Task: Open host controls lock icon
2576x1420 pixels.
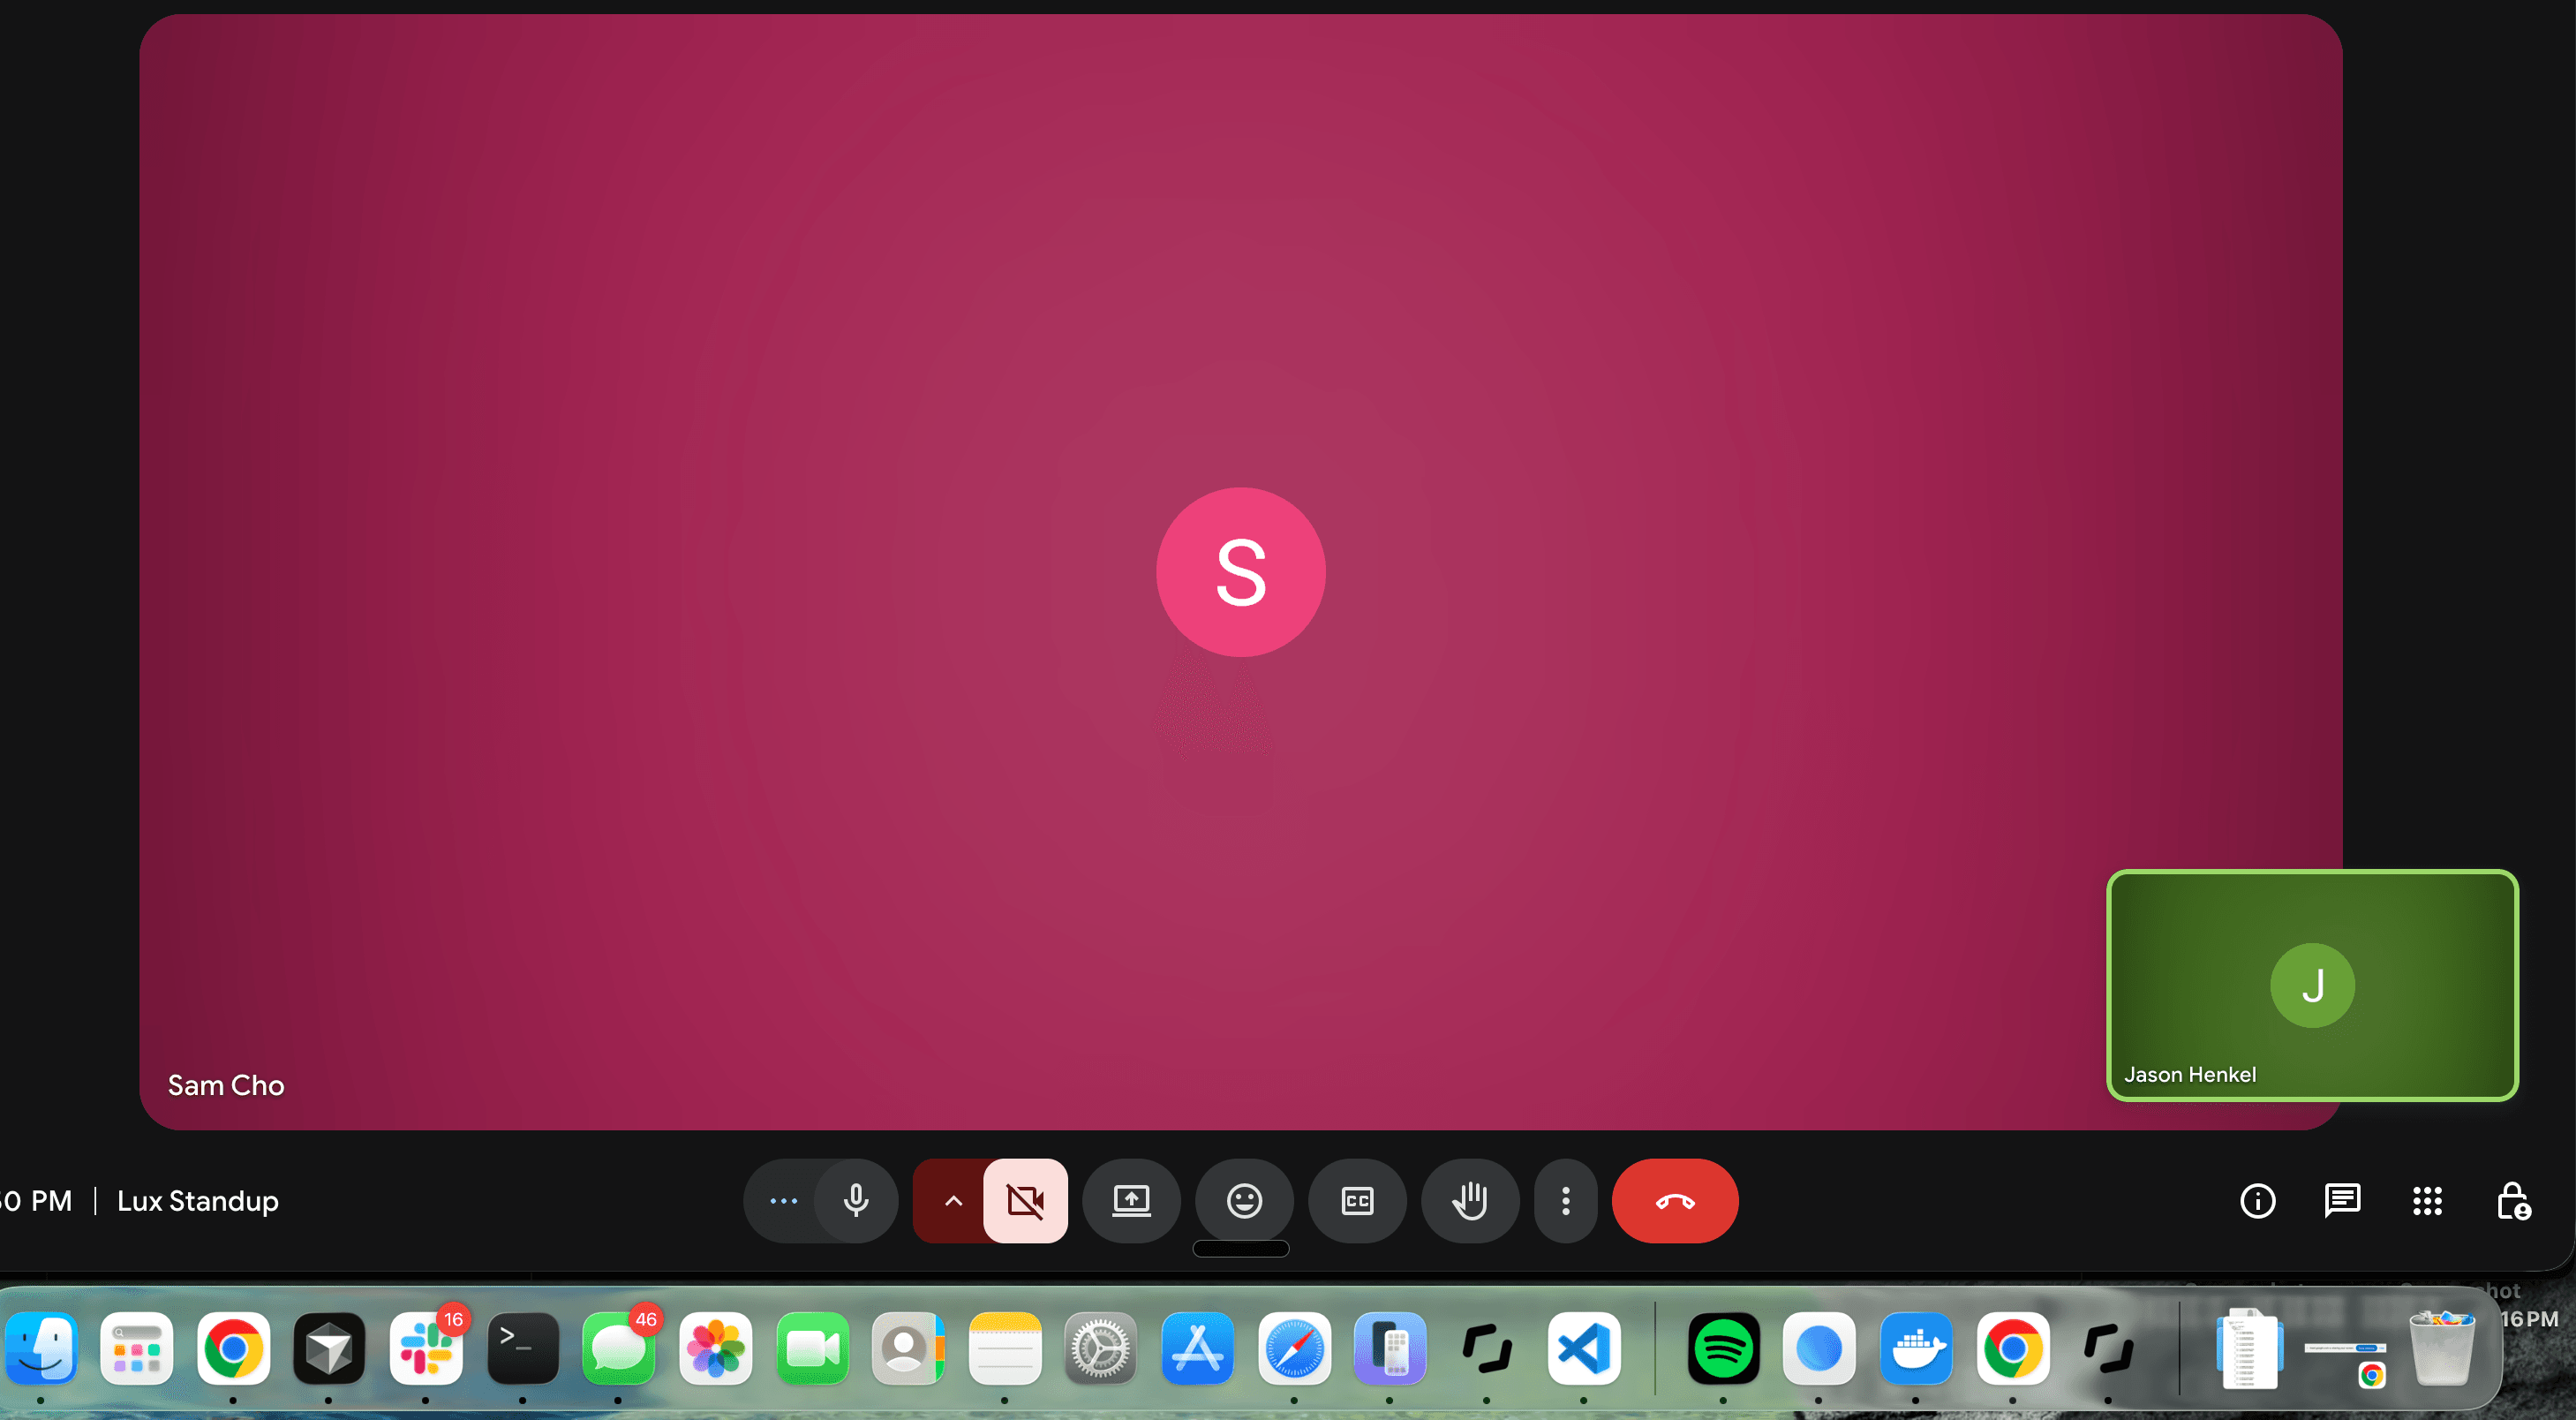Action: (x=2512, y=1200)
